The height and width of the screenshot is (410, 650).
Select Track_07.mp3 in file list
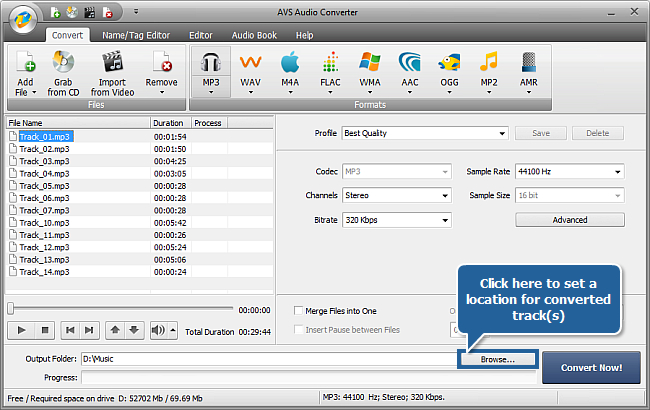(x=44, y=211)
